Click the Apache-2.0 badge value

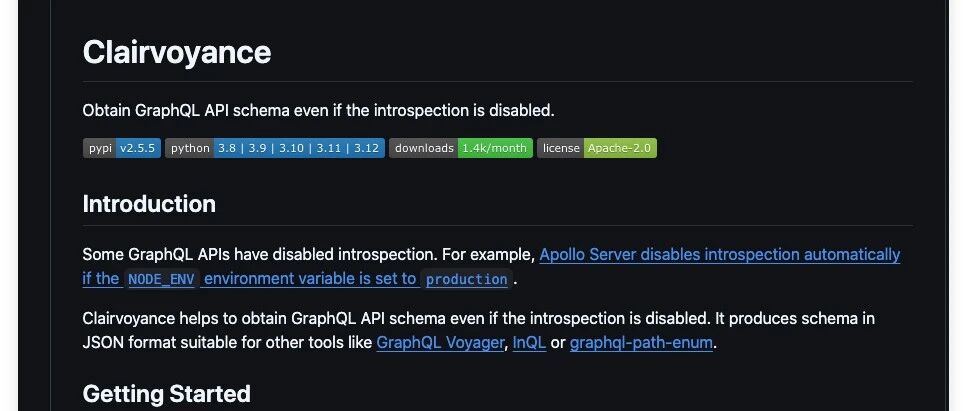[620, 148]
